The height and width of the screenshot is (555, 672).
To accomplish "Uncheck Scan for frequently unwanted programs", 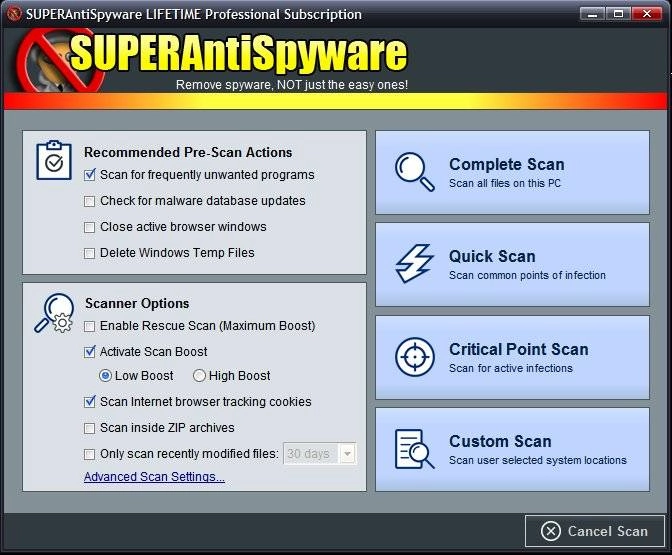I will click(90, 175).
